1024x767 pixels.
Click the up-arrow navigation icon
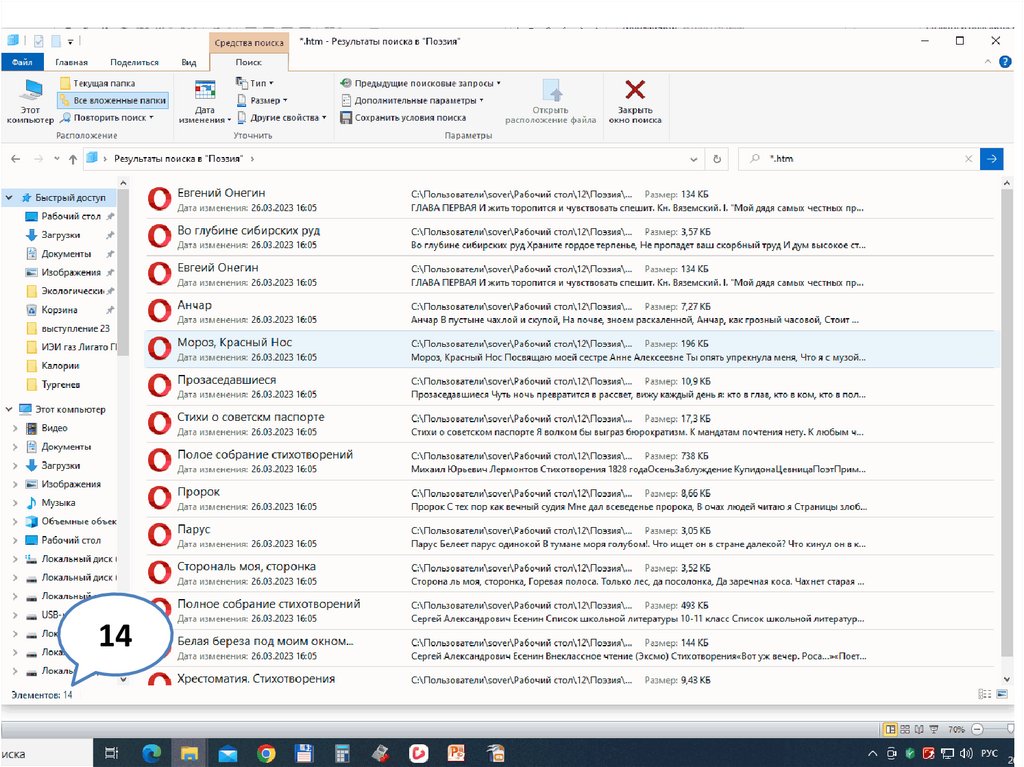tap(73, 159)
